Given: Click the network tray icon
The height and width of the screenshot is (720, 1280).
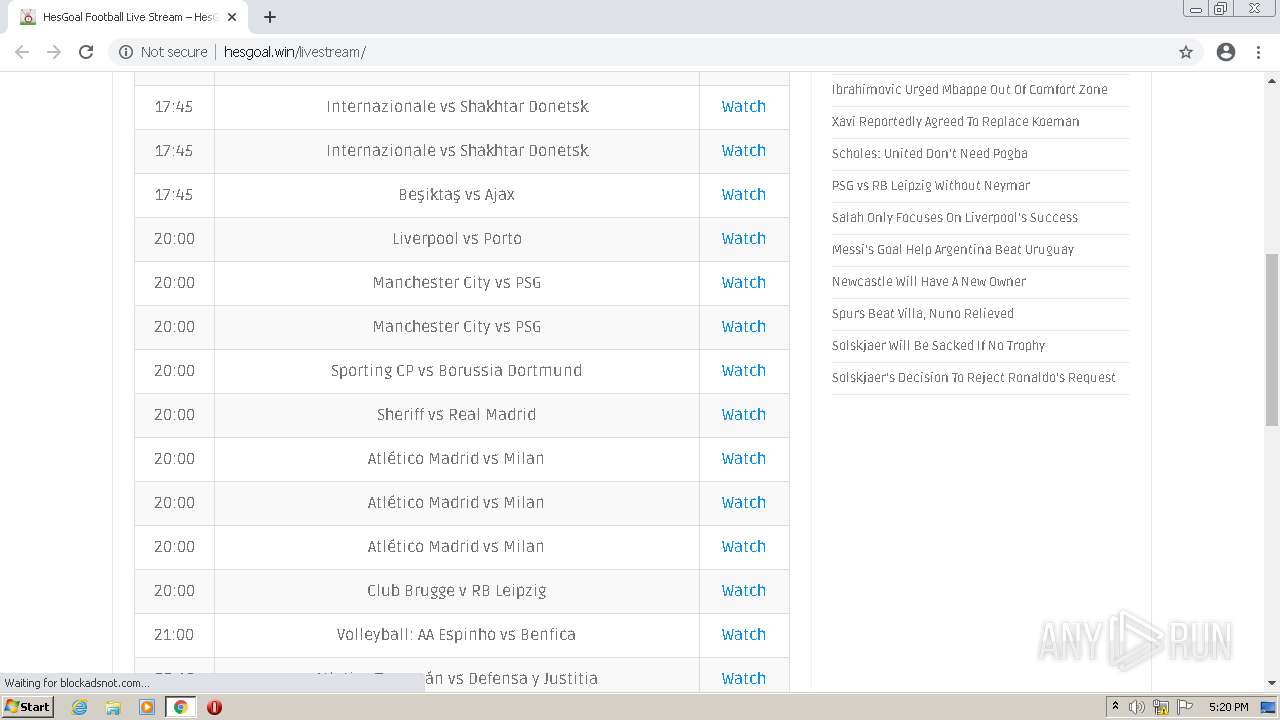Looking at the screenshot, I should pos(1161,707).
